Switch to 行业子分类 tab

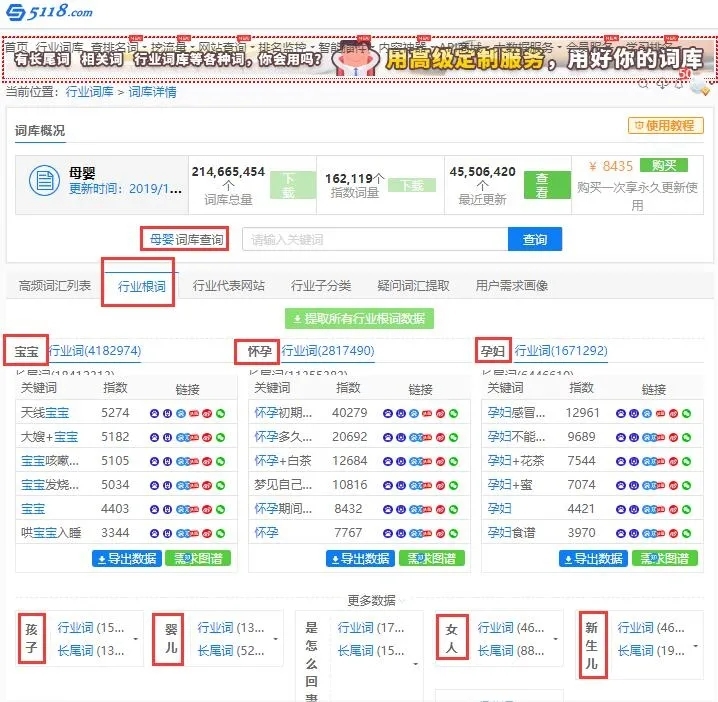pos(321,286)
